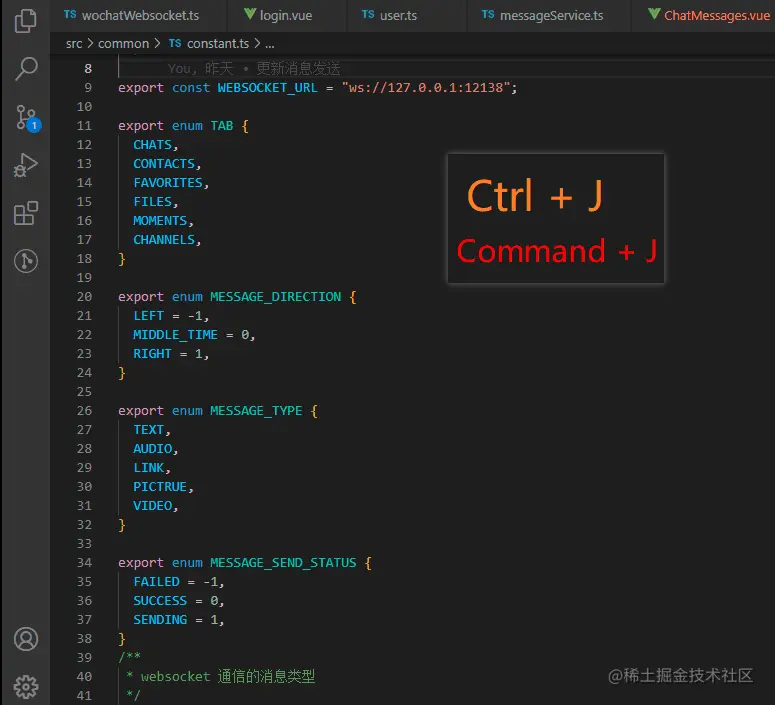This screenshot has width=775, height=705.
Task: Click the CONTACTS enum member
Action: click(164, 164)
